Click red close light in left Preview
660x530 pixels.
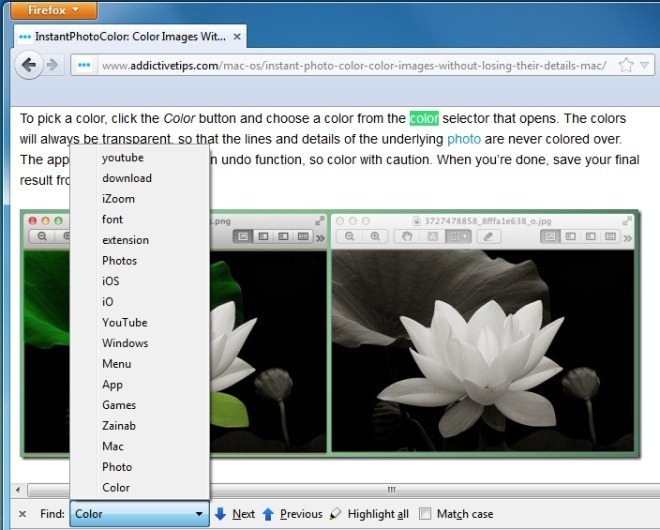(33, 221)
